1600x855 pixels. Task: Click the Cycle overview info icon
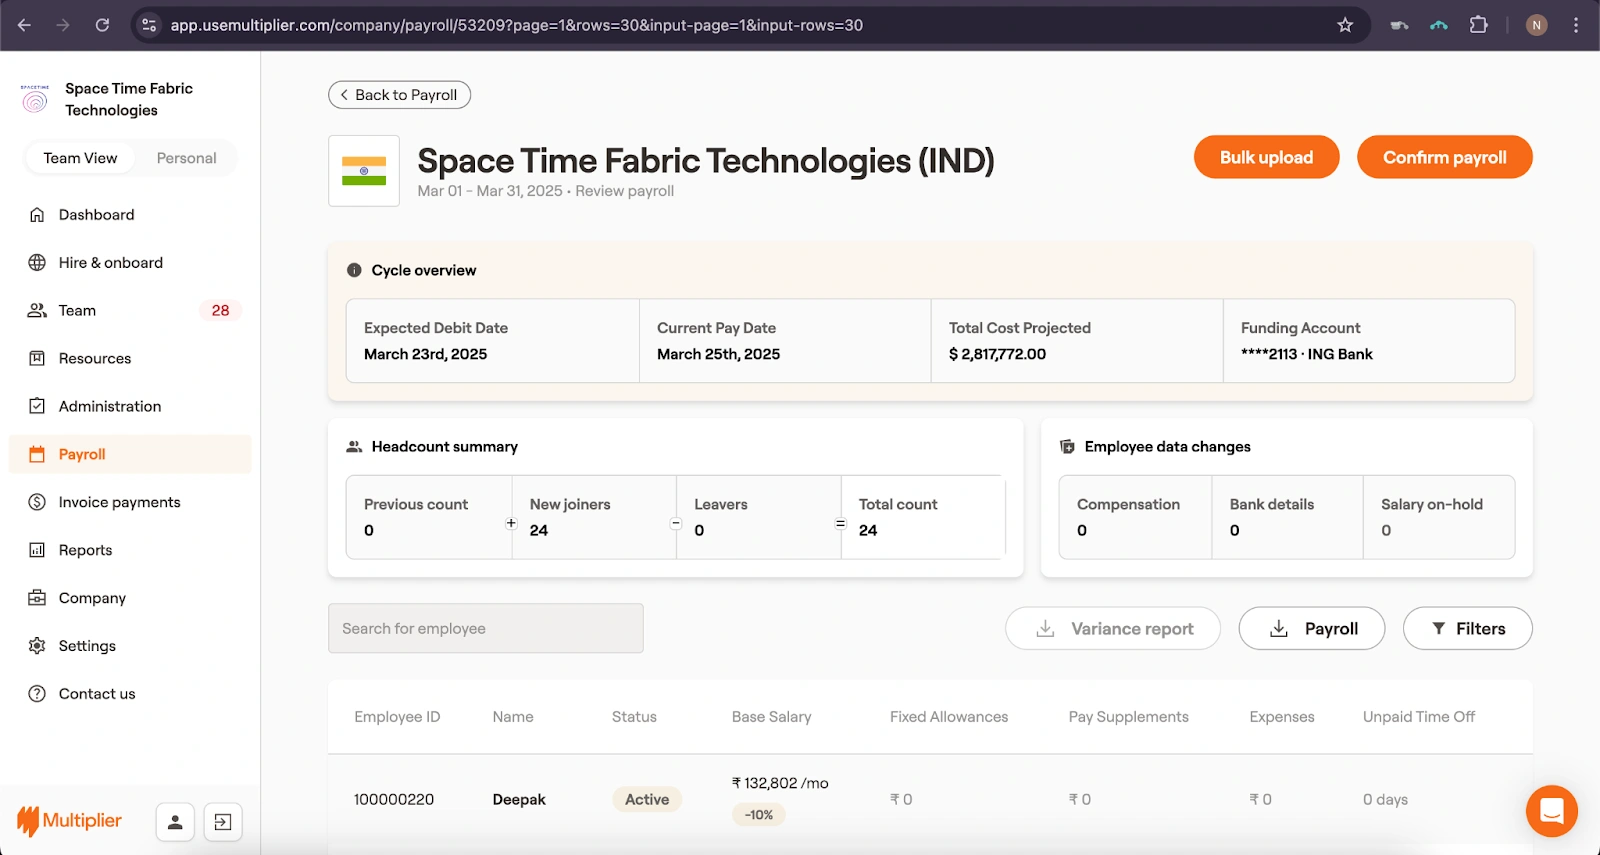(354, 270)
